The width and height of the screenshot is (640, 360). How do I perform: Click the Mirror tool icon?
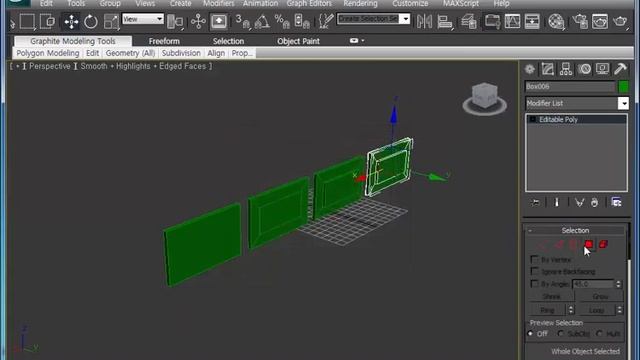click(424, 21)
